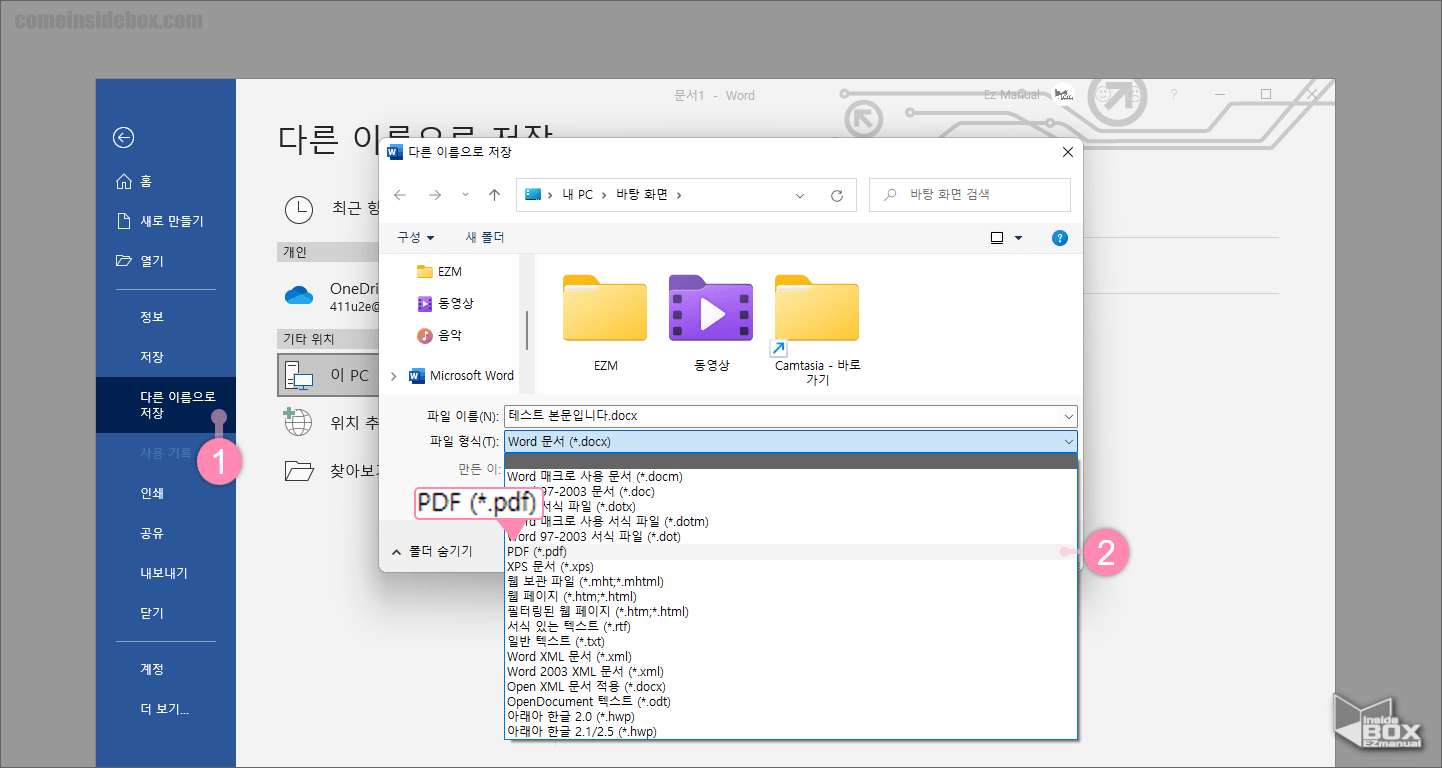1442x768 pixels.
Task: Change the view layout icon
Action: pyautogui.click(x=997, y=238)
